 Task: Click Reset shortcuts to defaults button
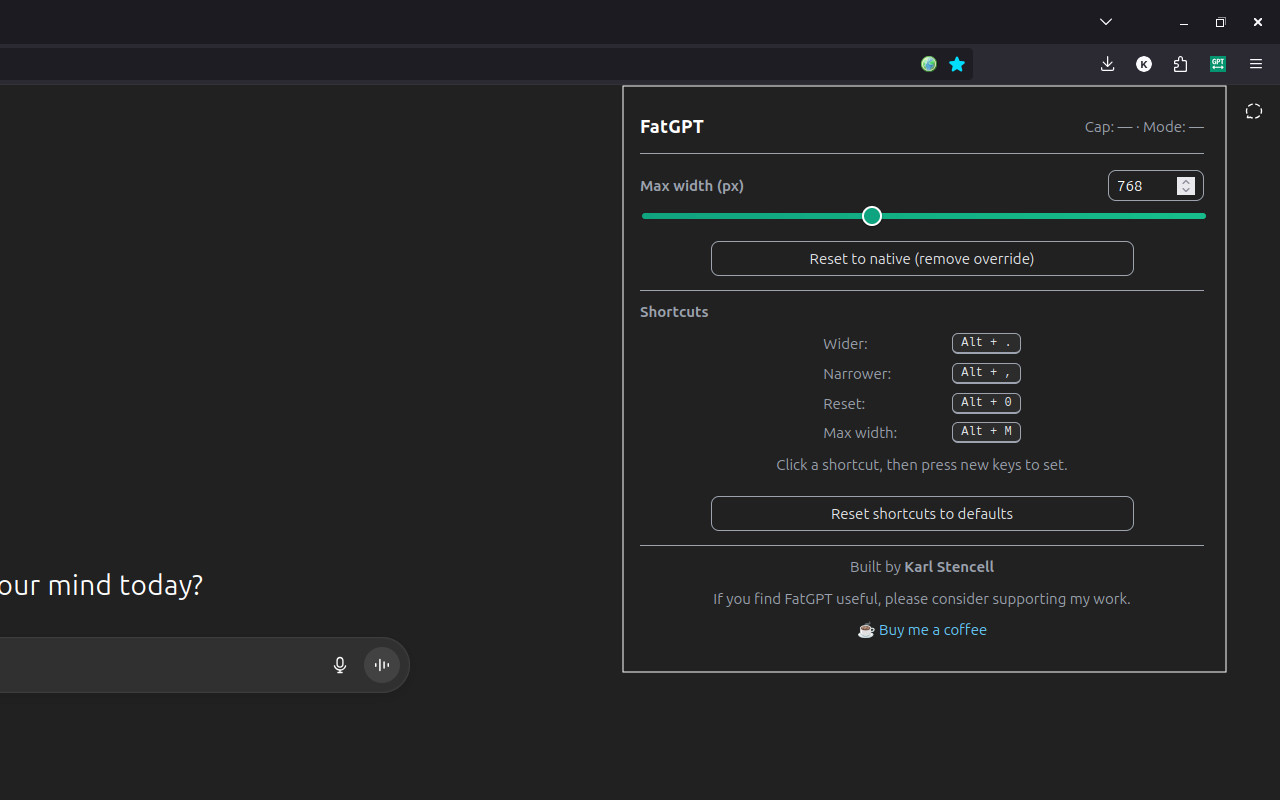922,513
